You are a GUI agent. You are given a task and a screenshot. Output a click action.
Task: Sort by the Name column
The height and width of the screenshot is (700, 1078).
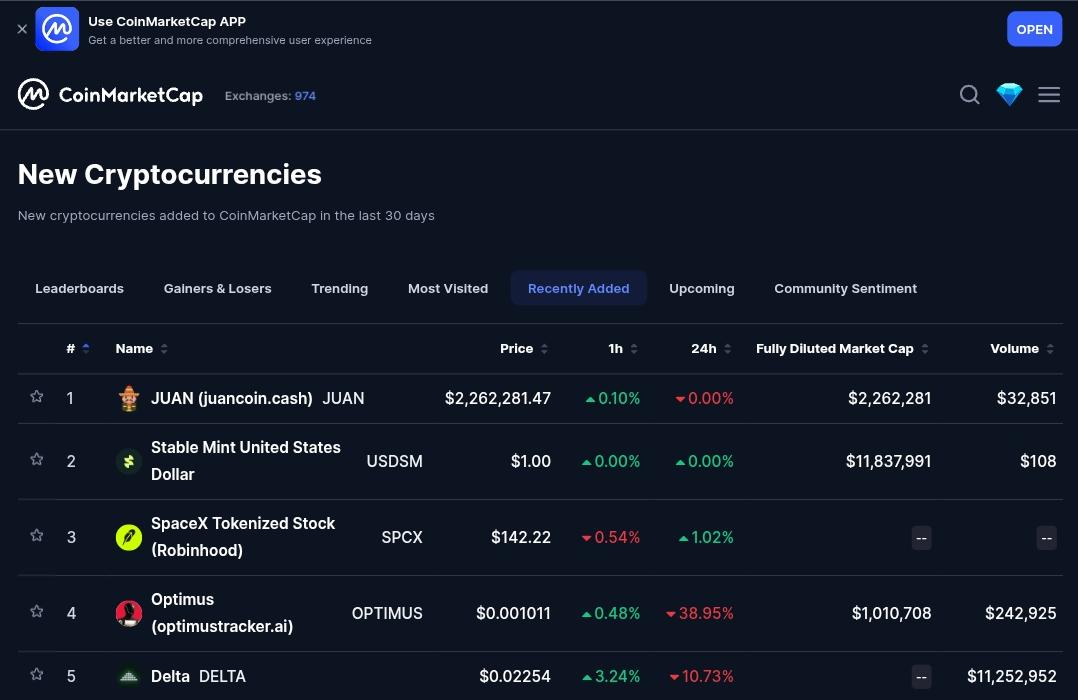click(142, 349)
